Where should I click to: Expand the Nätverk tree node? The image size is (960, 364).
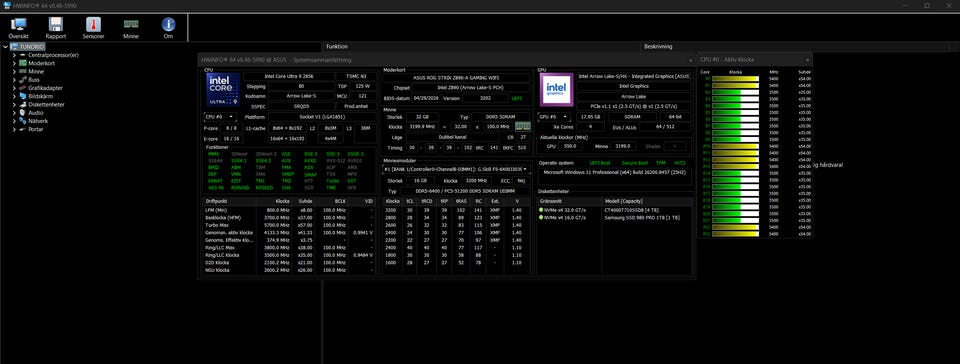14,121
